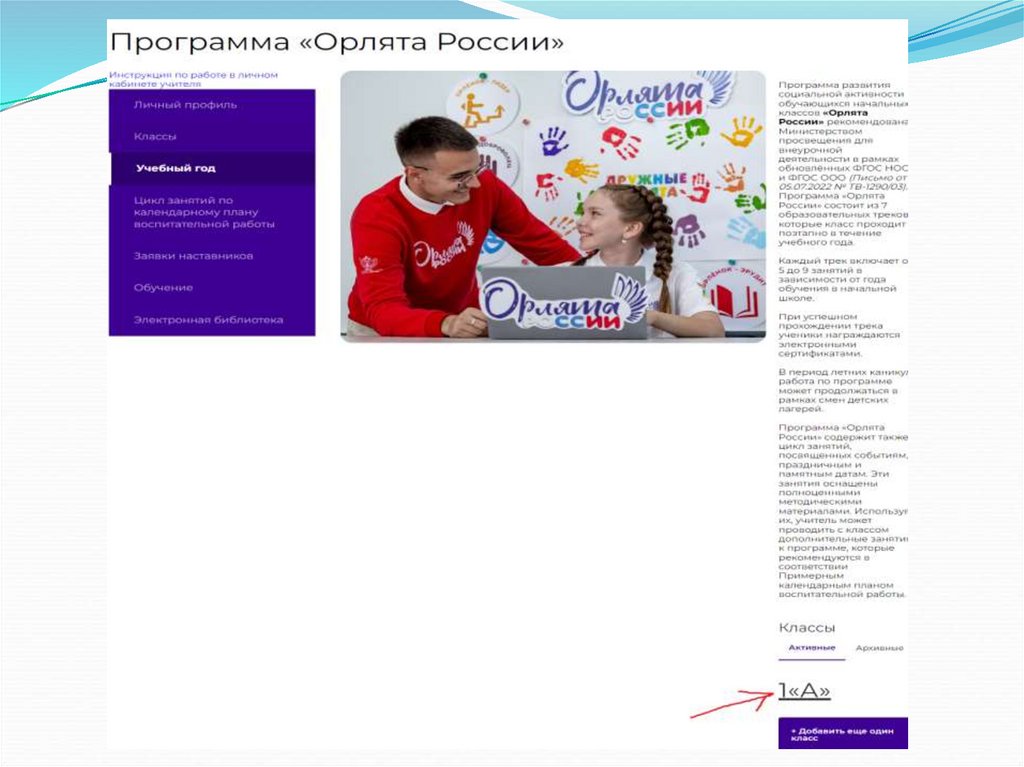Click paragraph starting Каждый трек включает

(x=842, y=279)
